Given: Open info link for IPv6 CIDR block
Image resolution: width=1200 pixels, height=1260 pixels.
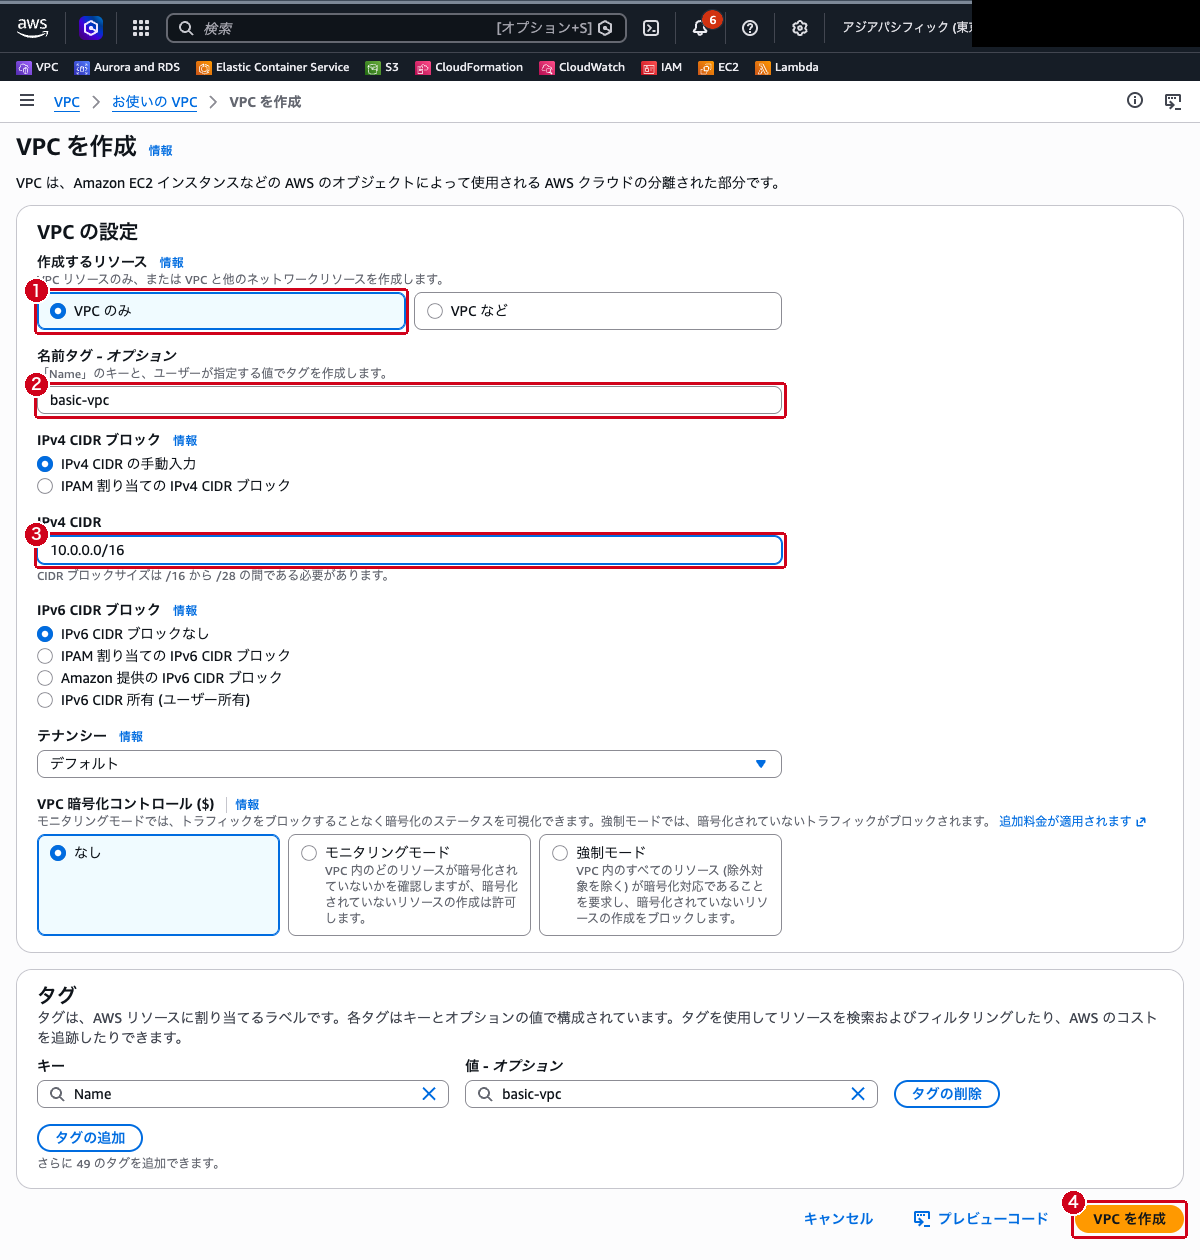Looking at the screenshot, I should coord(185,610).
